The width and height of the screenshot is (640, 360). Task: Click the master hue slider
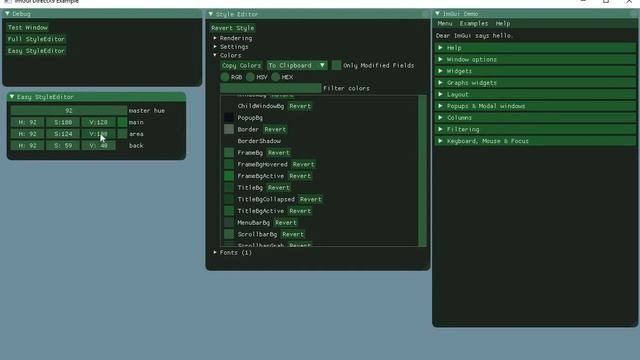coord(69,111)
